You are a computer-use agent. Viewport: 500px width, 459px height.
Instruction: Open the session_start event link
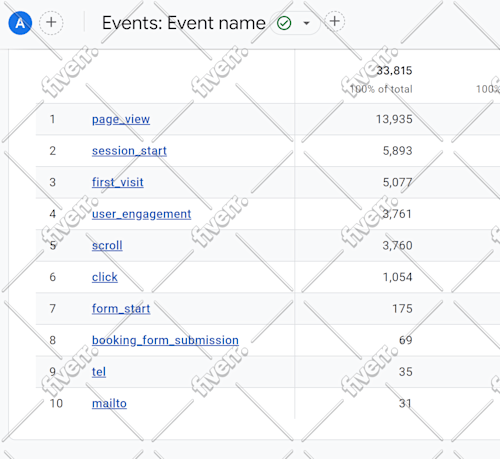[x=129, y=151]
